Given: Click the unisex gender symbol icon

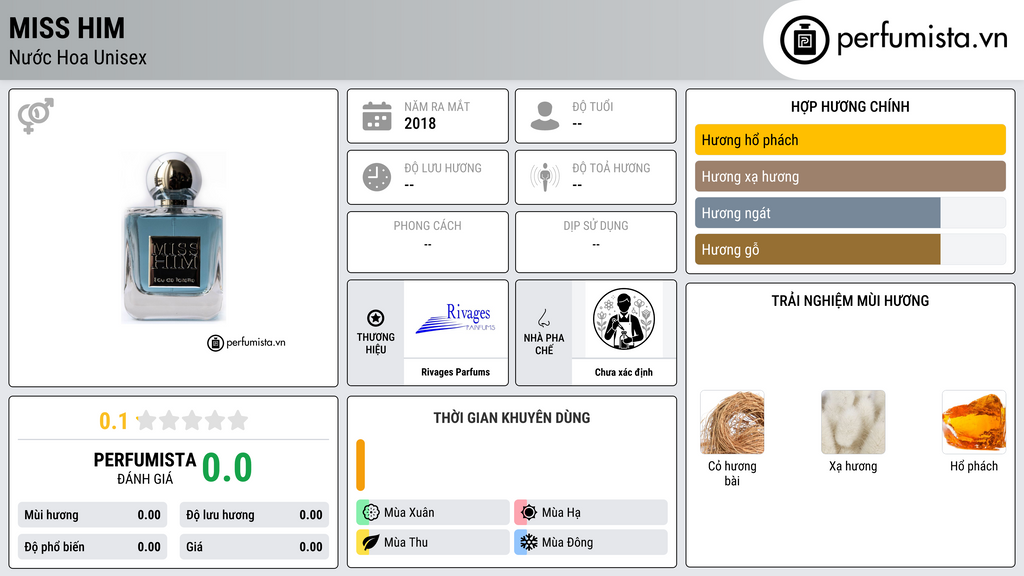Looking at the screenshot, I should pyautogui.click(x=36, y=116).
